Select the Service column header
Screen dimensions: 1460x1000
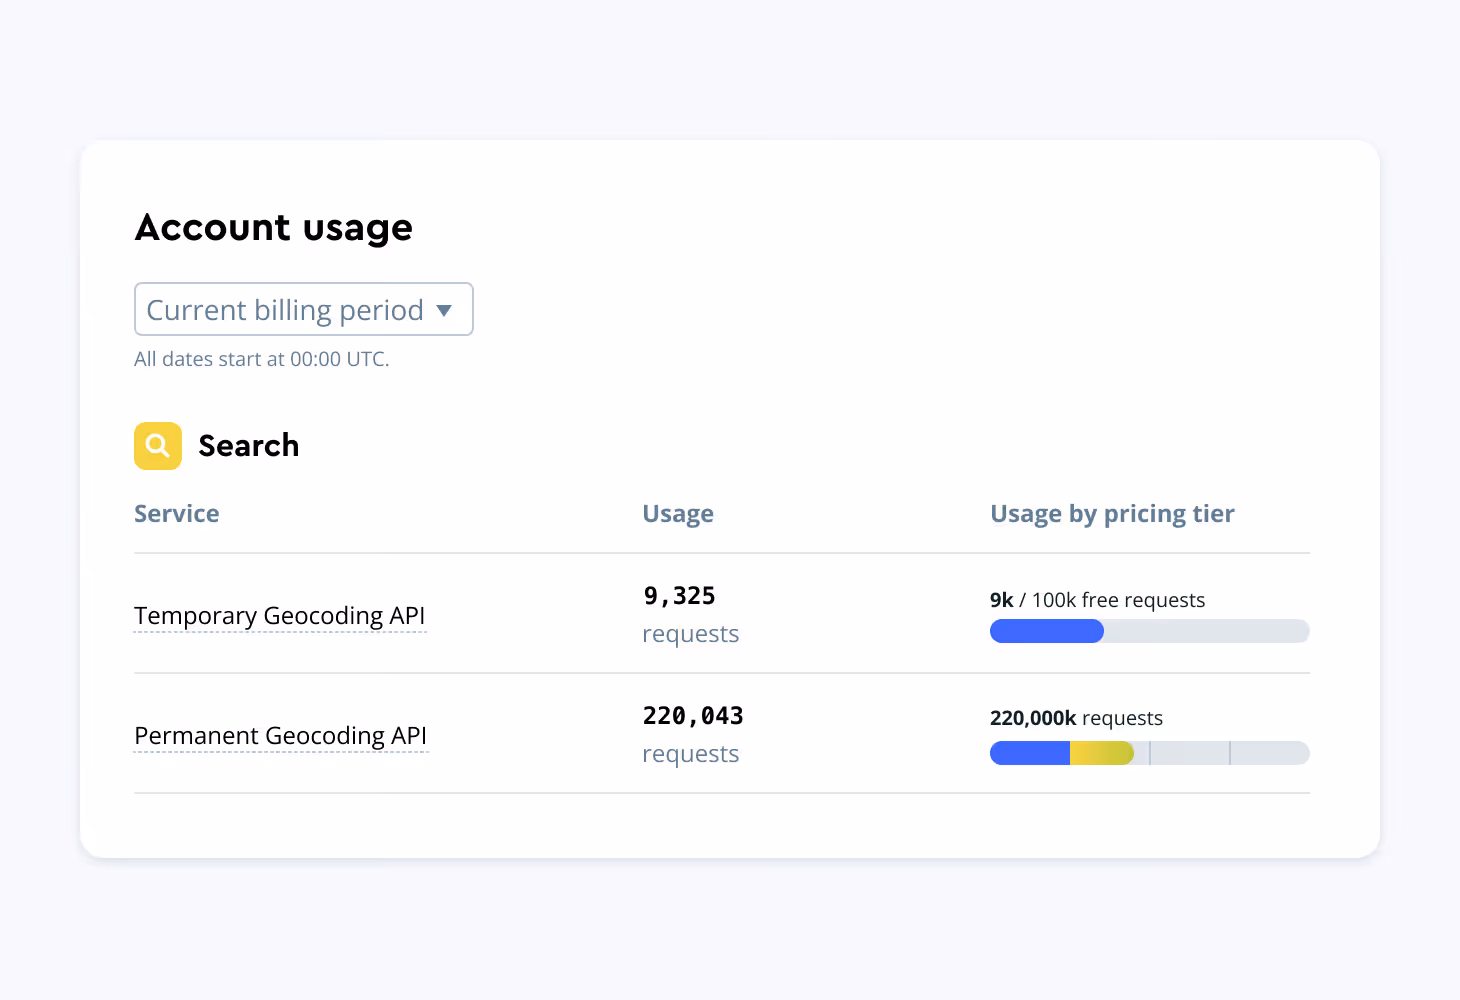coord(177,514)
